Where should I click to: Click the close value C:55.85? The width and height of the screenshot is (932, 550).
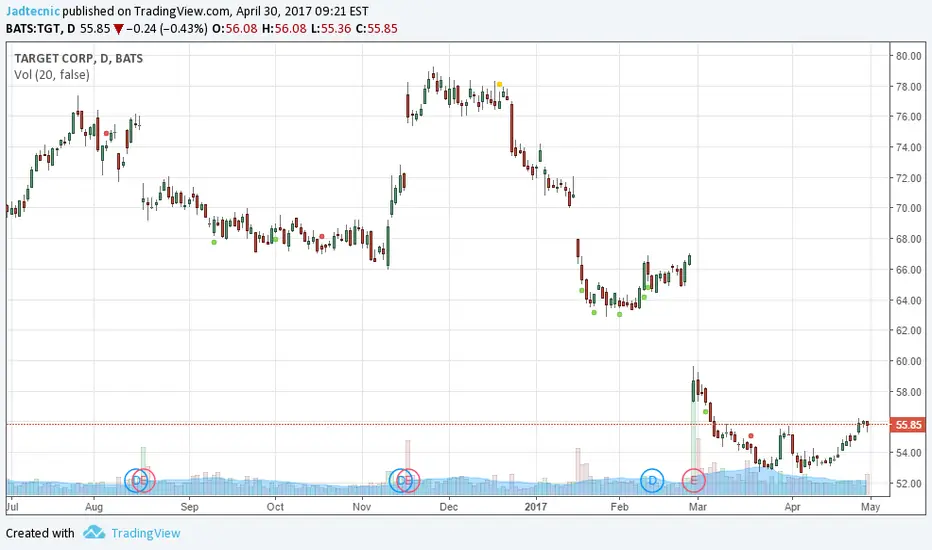click(376, 29)
